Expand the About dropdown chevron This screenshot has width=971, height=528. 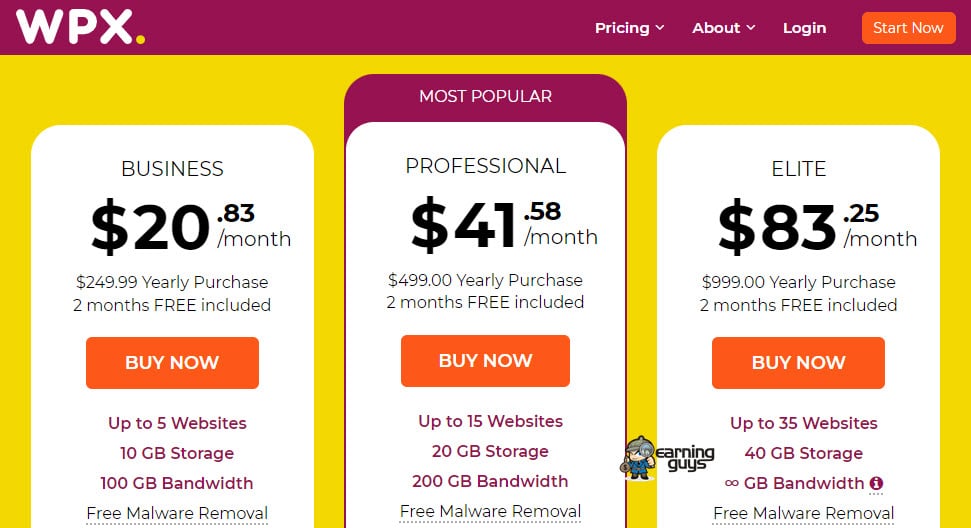coord(751,28)
